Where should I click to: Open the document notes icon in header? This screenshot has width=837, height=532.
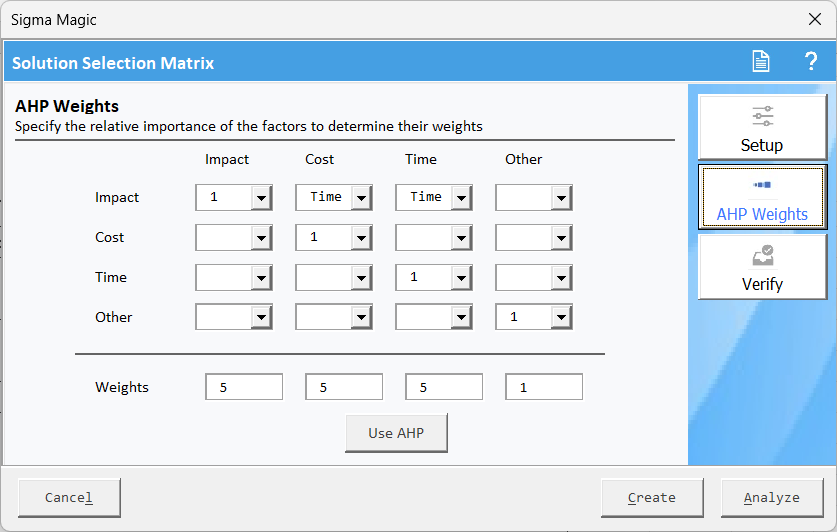pos(761,61)
